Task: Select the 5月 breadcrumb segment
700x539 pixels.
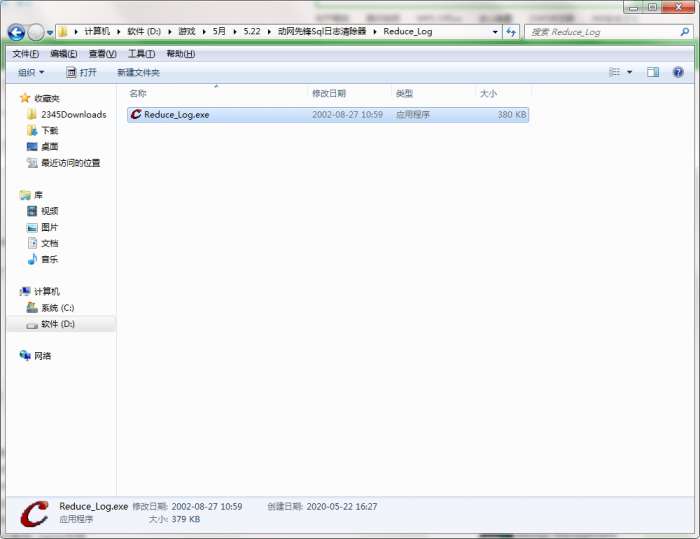Action: tap(219, 31)
